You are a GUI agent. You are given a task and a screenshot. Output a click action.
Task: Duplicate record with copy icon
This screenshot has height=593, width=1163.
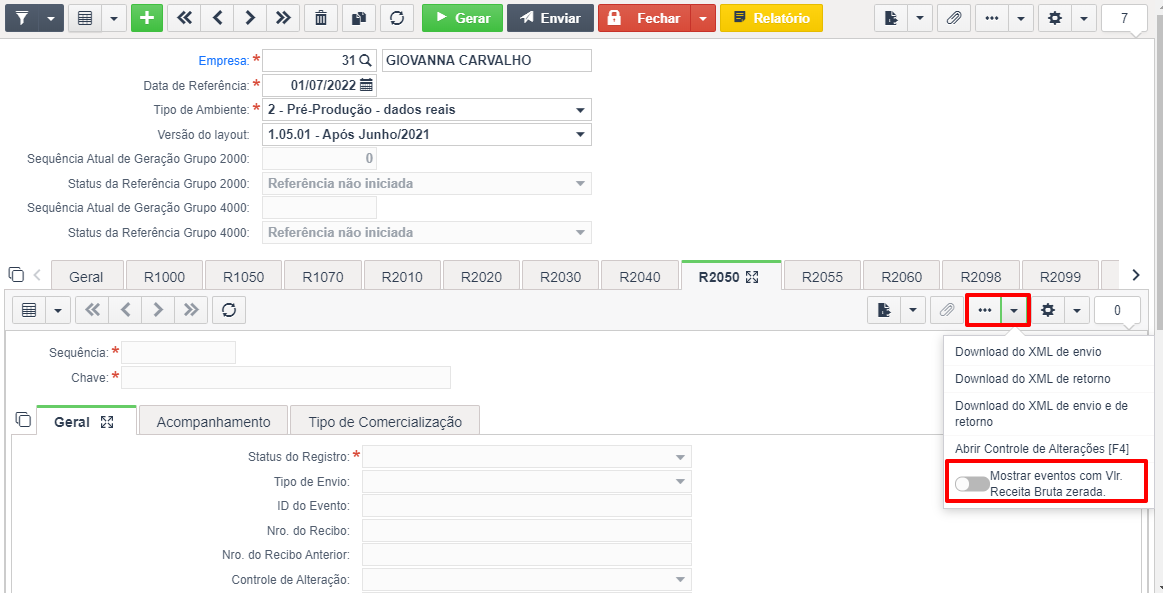click(358, 19)
